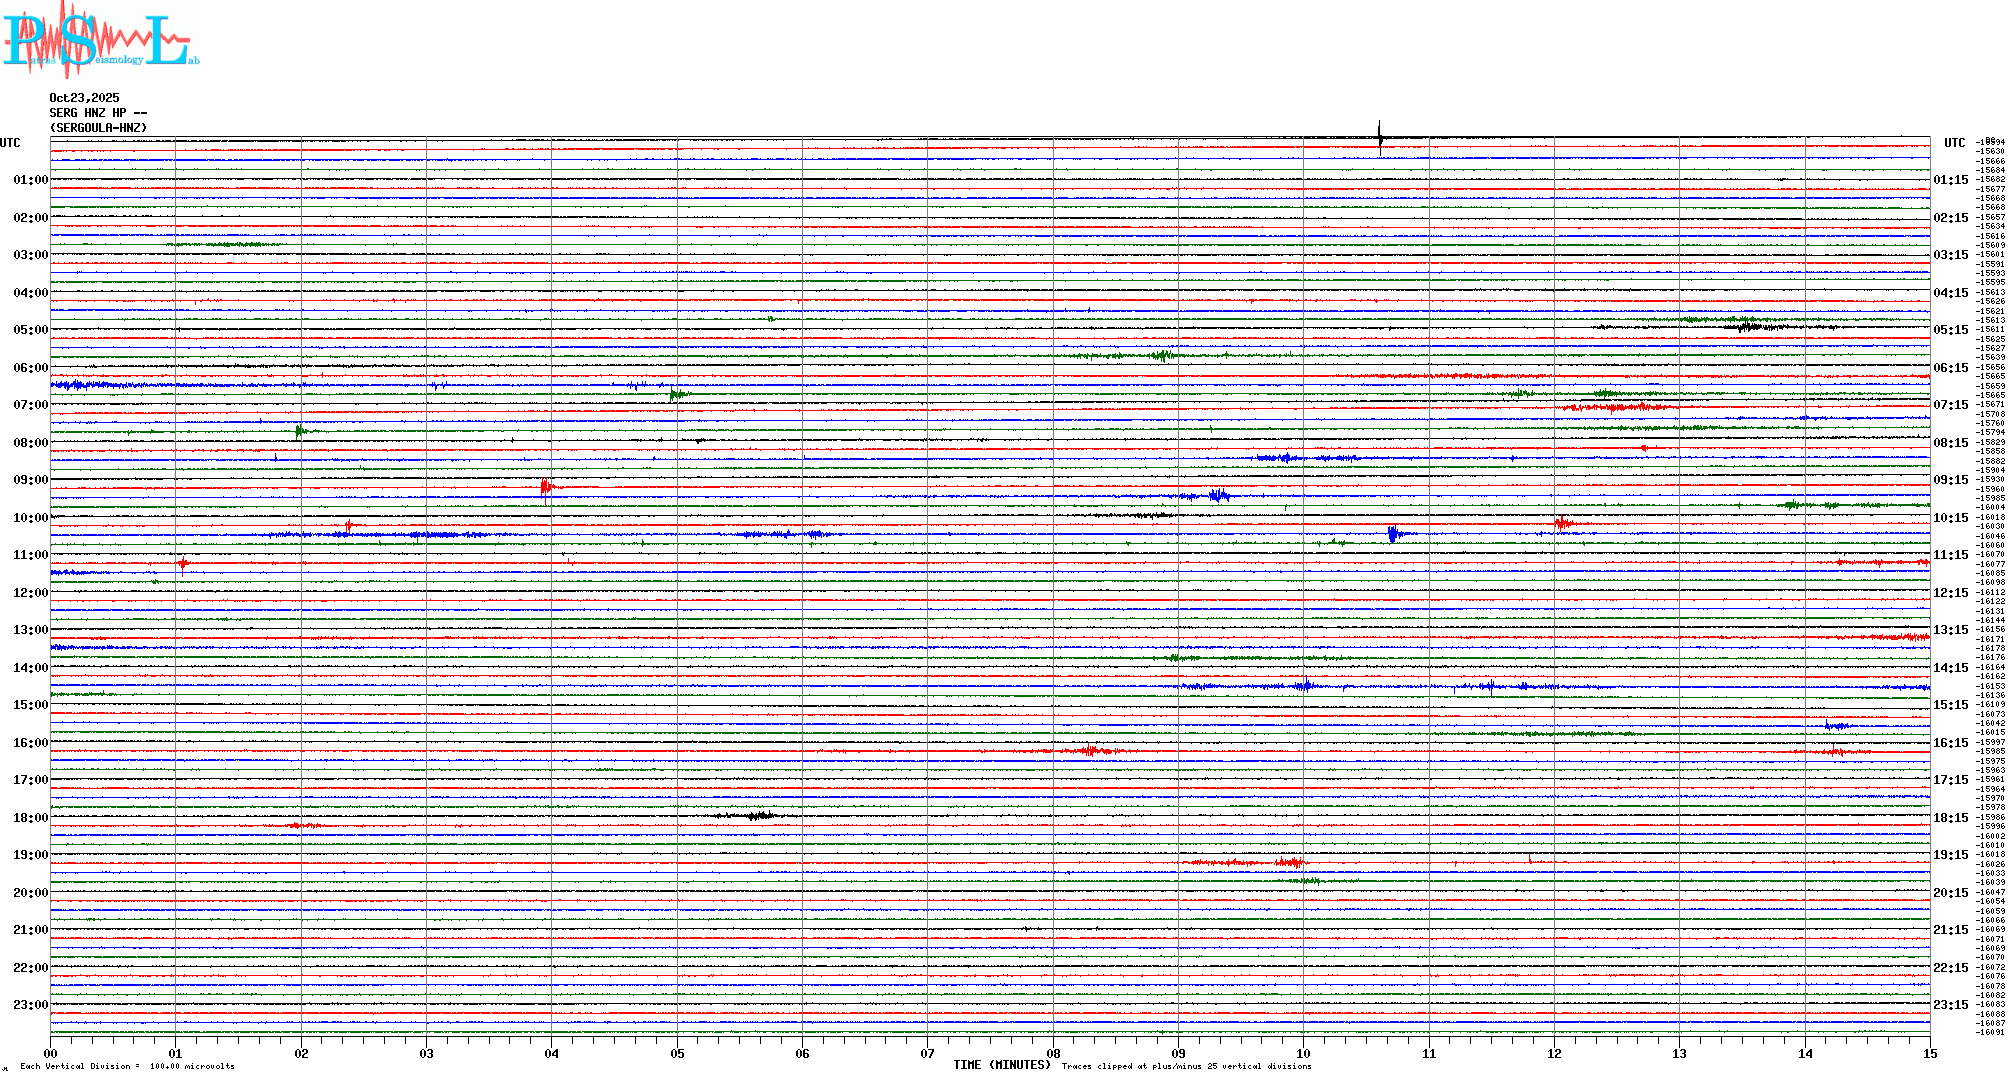Image resolution: width=2010 pixels, height=1080 pixels.
Task: Click the Oct23,2025 date label
Action: tap(84, 98)
